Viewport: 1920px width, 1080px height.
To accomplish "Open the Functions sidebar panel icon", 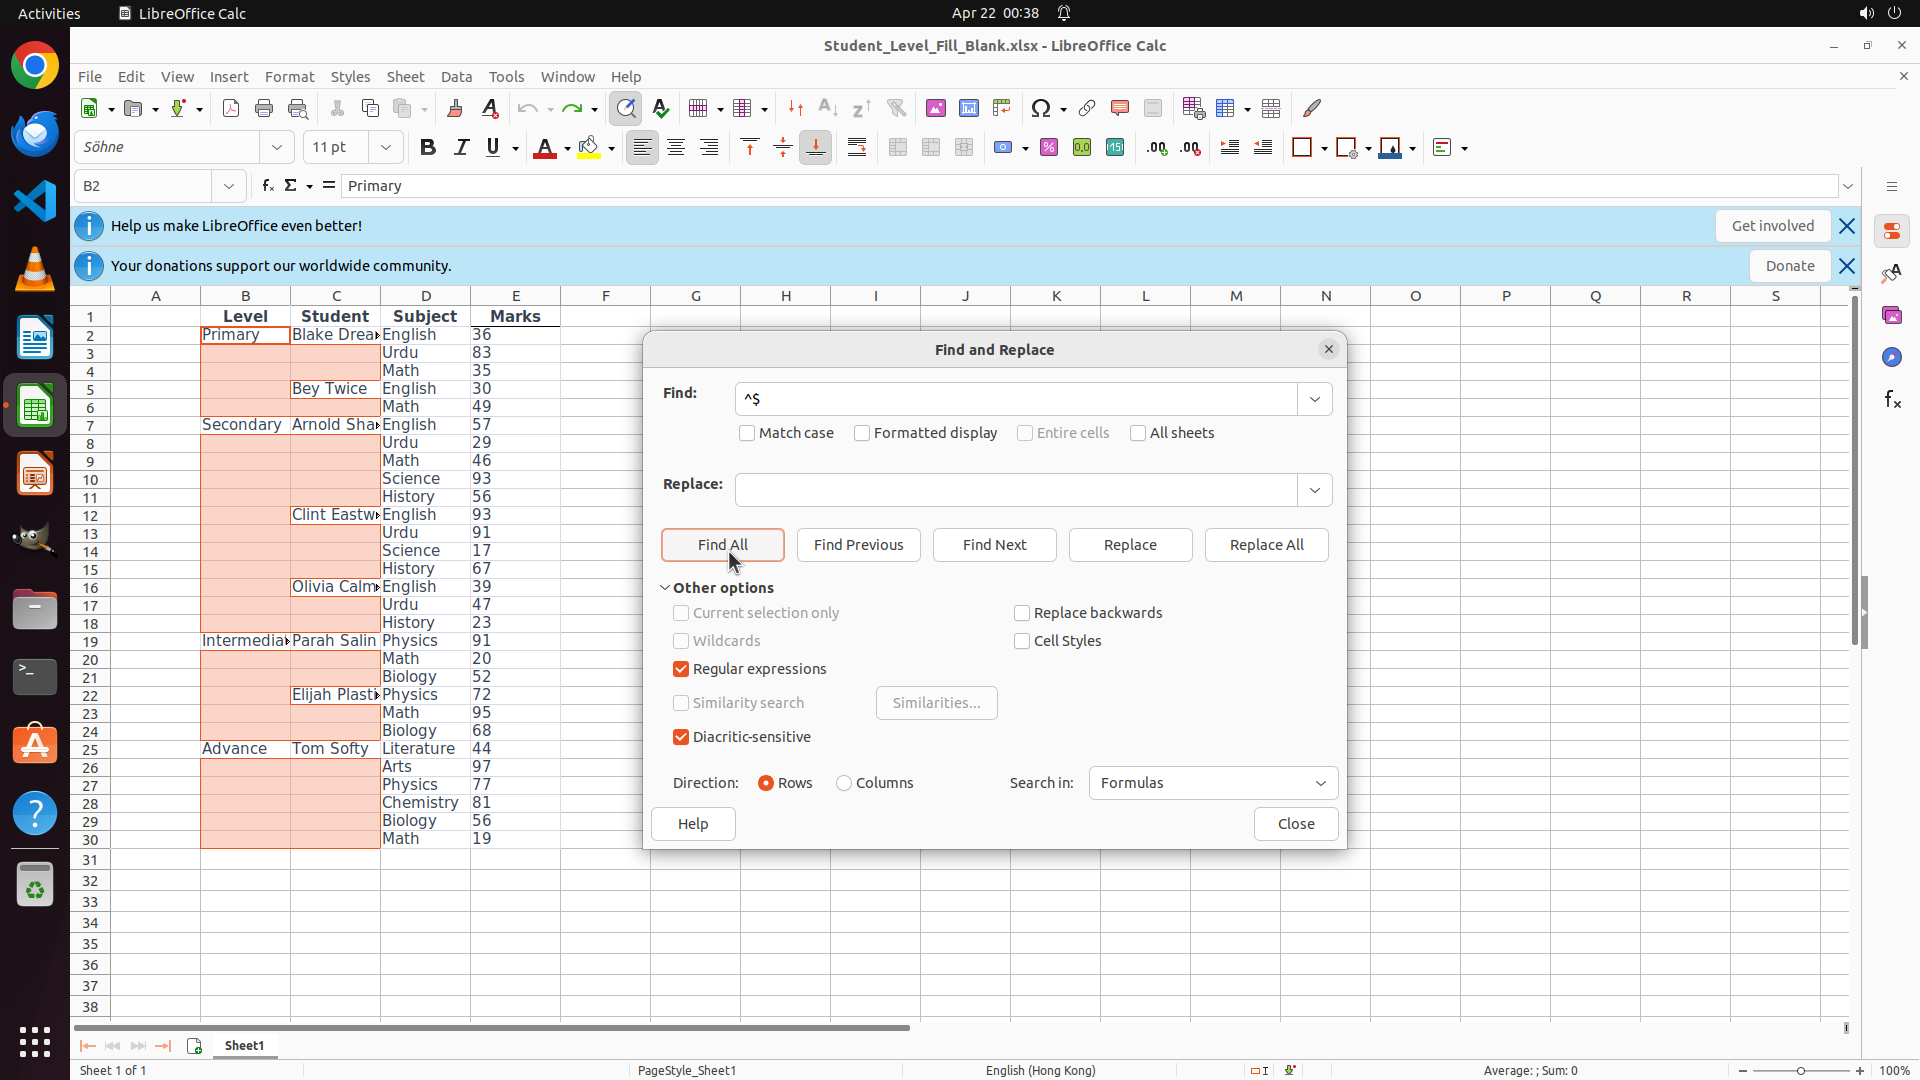I will [x=1892, y=400].
